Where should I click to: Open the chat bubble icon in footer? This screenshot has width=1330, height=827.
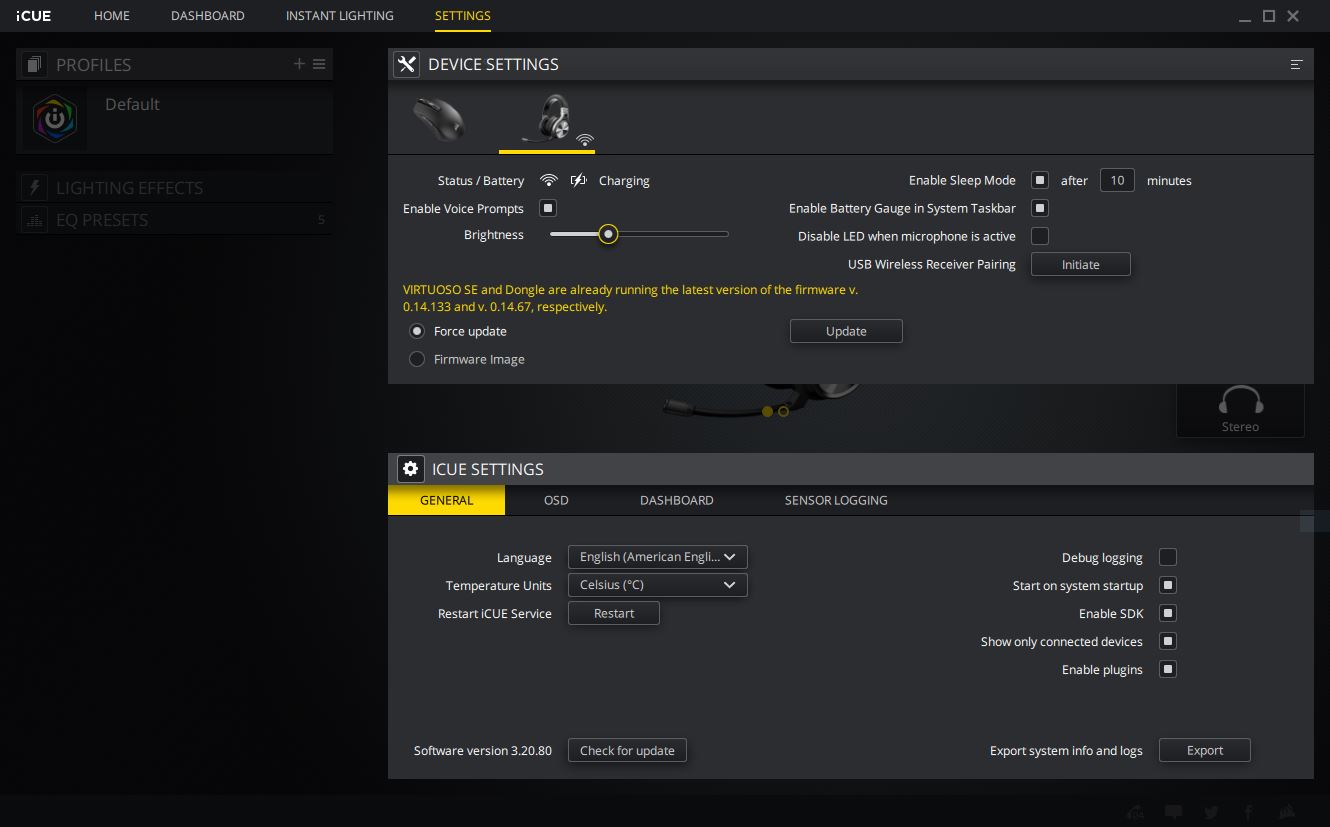(1174, 812)
